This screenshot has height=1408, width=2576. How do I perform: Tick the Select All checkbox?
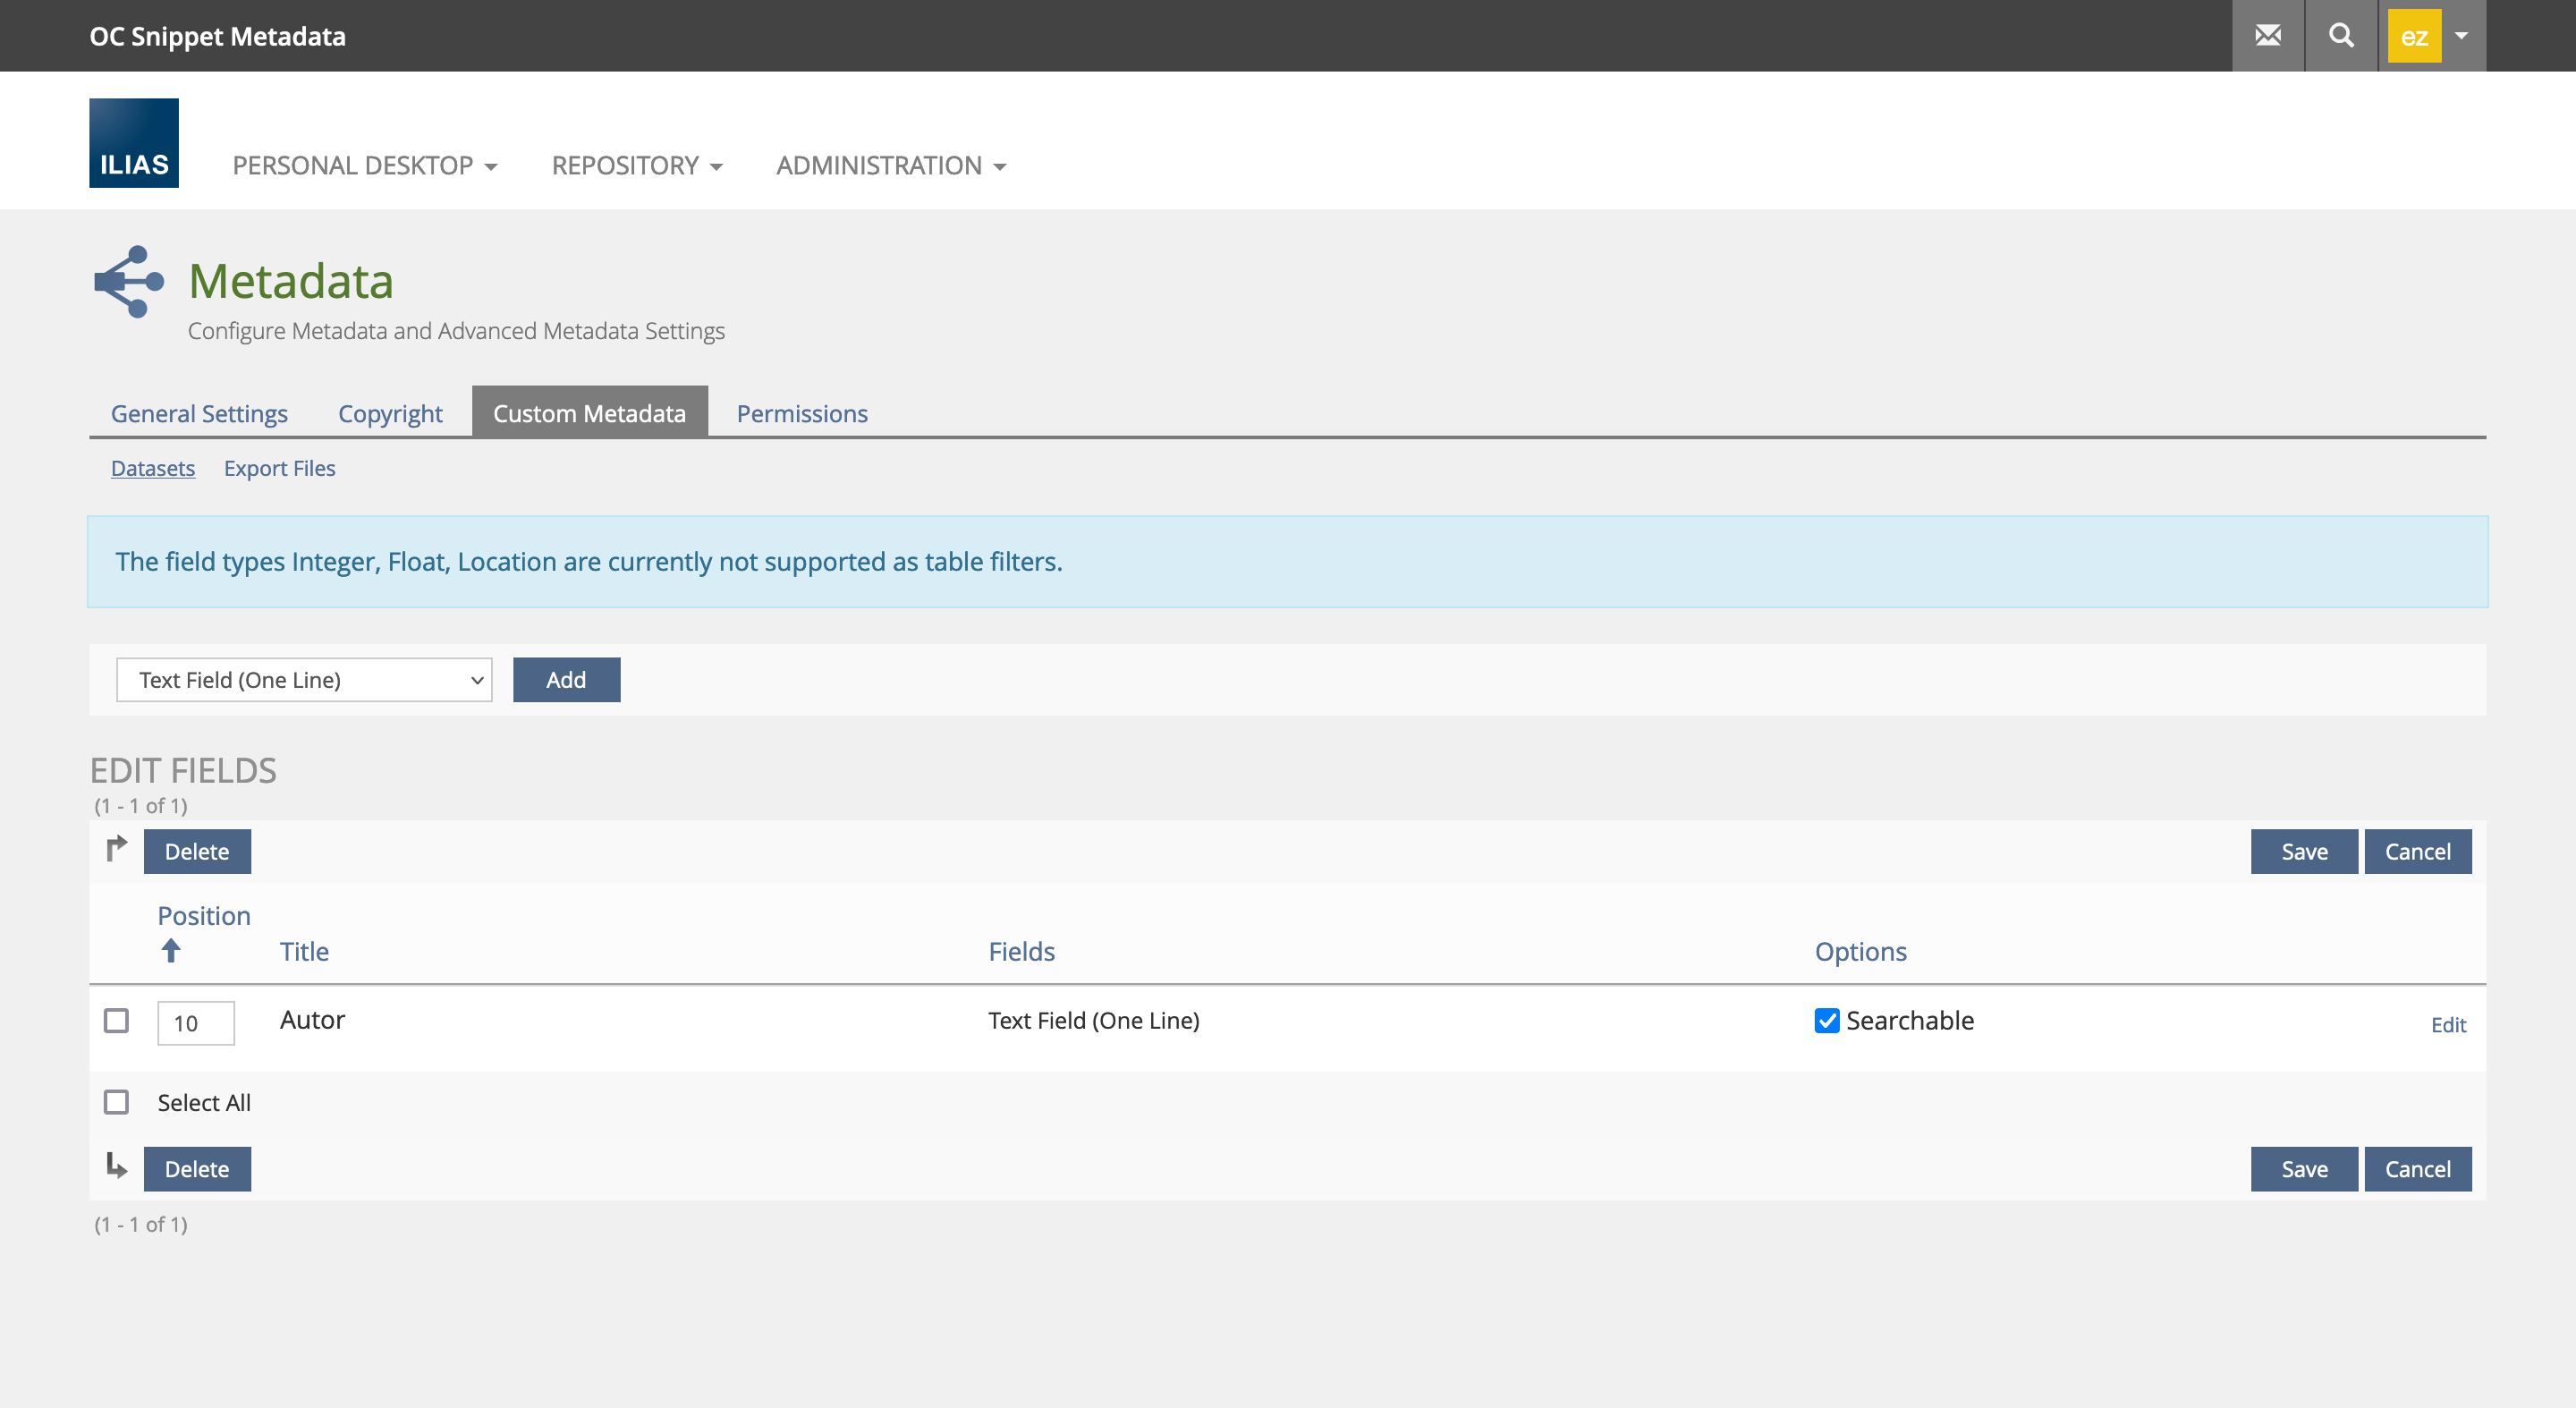pyautogui.click(x=117, y=1102)
